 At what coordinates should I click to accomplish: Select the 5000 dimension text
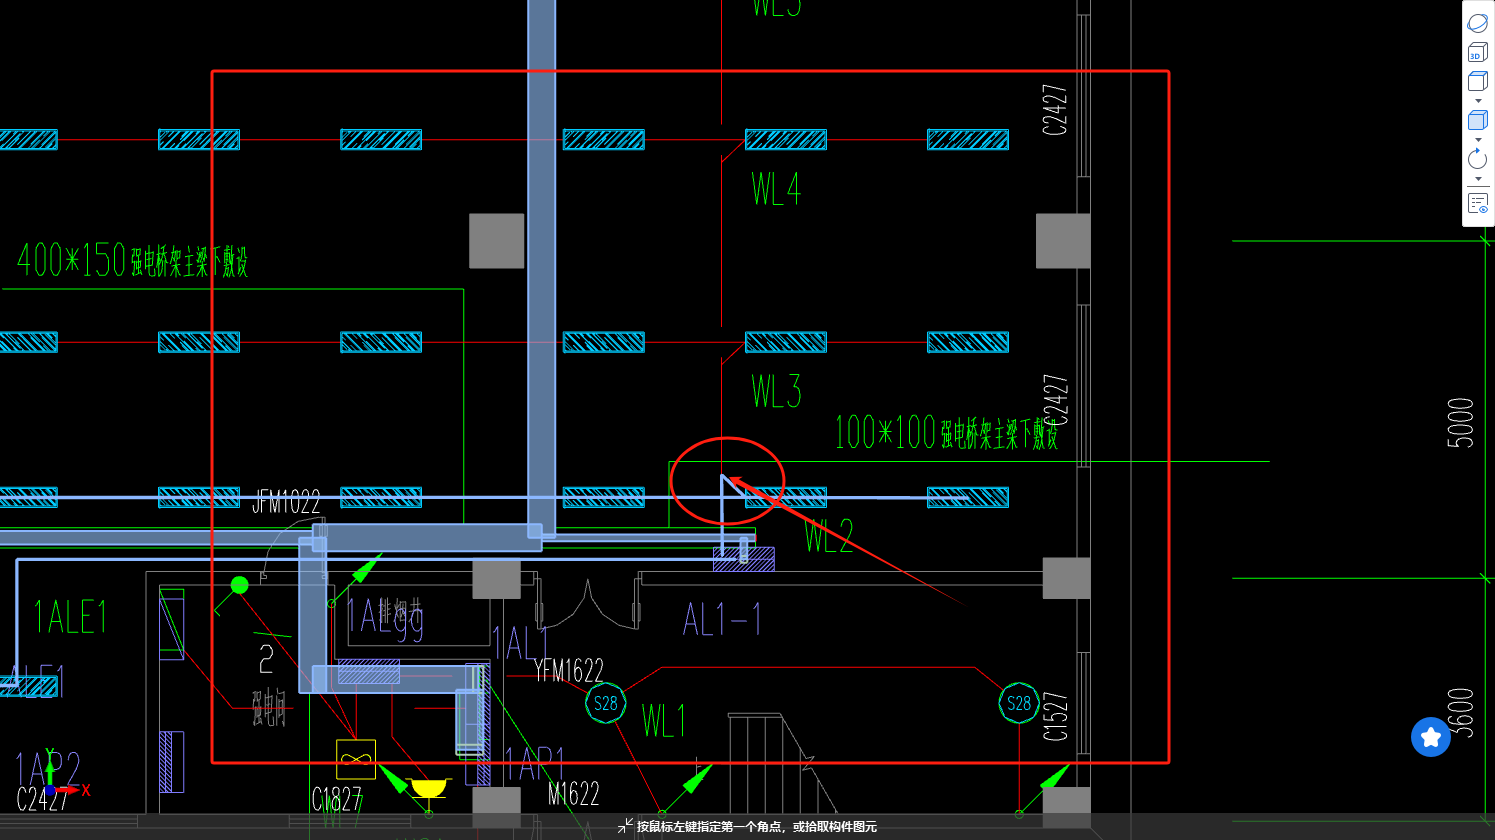1460,423
